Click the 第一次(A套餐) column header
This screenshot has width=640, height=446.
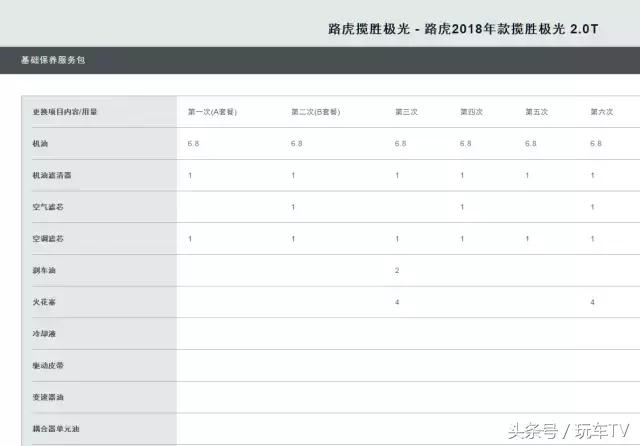point(212,112)
